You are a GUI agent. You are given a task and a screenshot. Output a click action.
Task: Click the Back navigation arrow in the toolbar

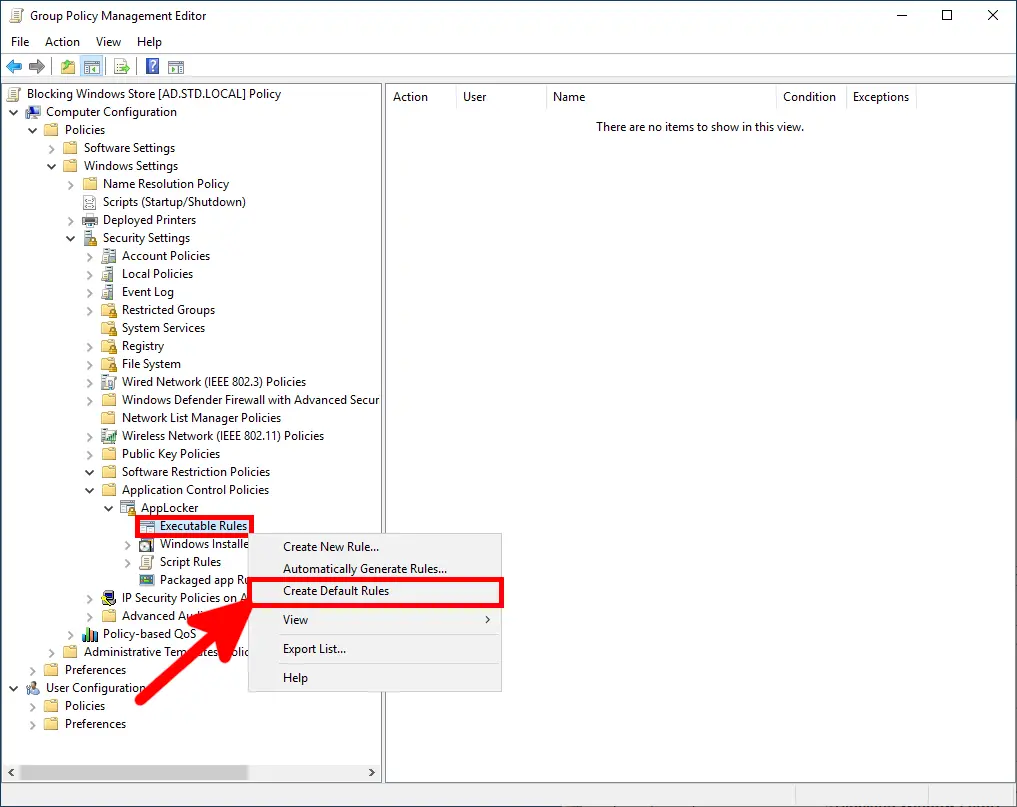(14, 66)
